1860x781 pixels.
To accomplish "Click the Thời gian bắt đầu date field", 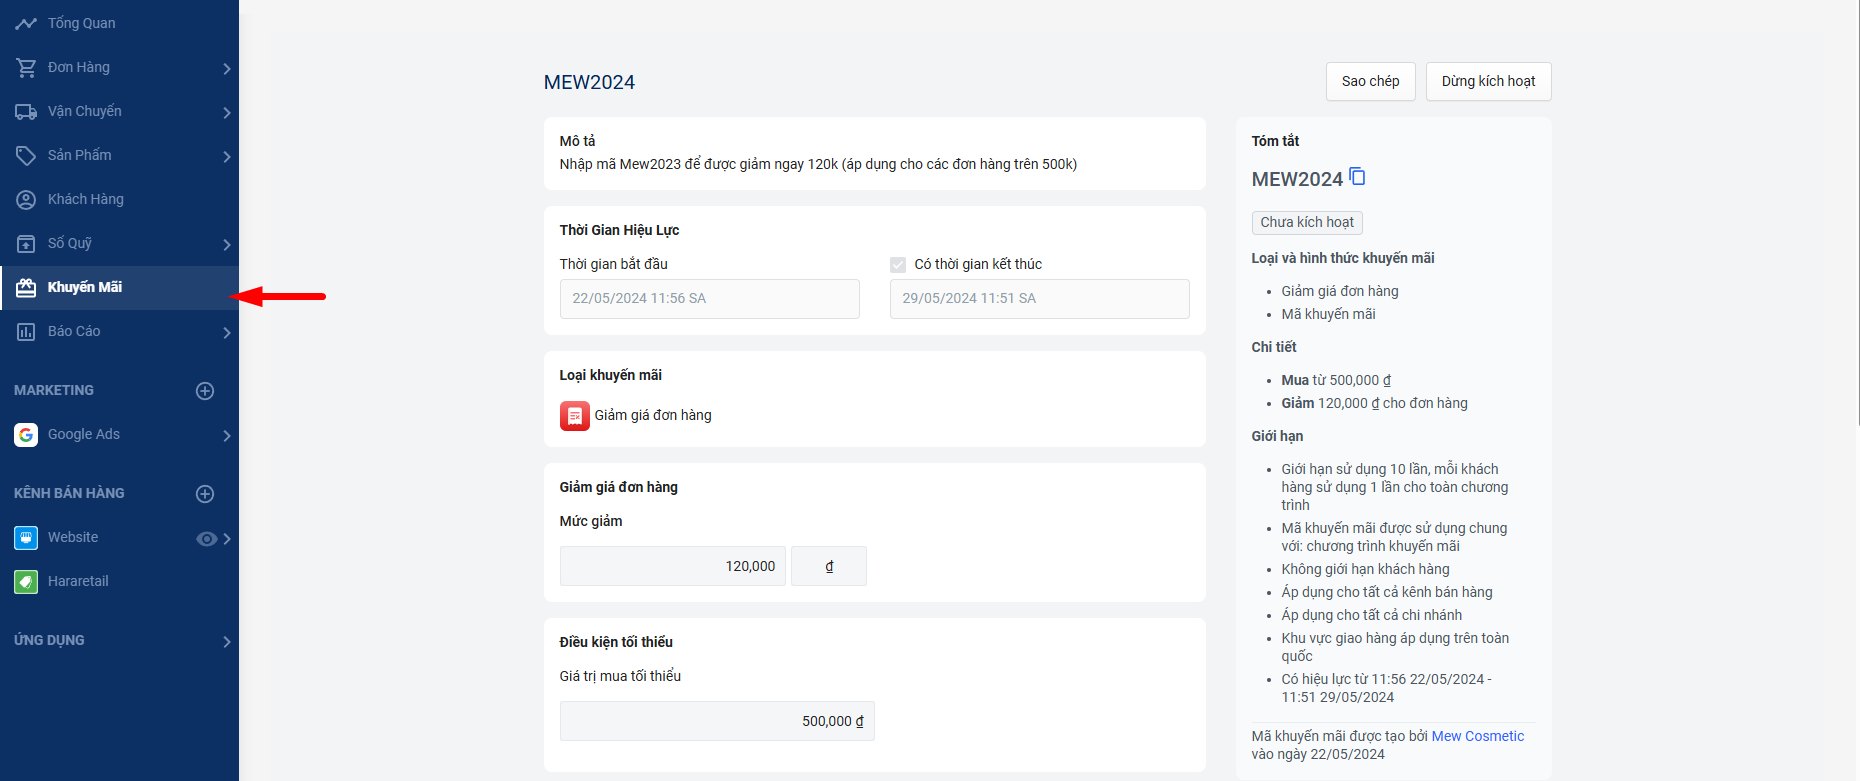I will pos(710,299).
